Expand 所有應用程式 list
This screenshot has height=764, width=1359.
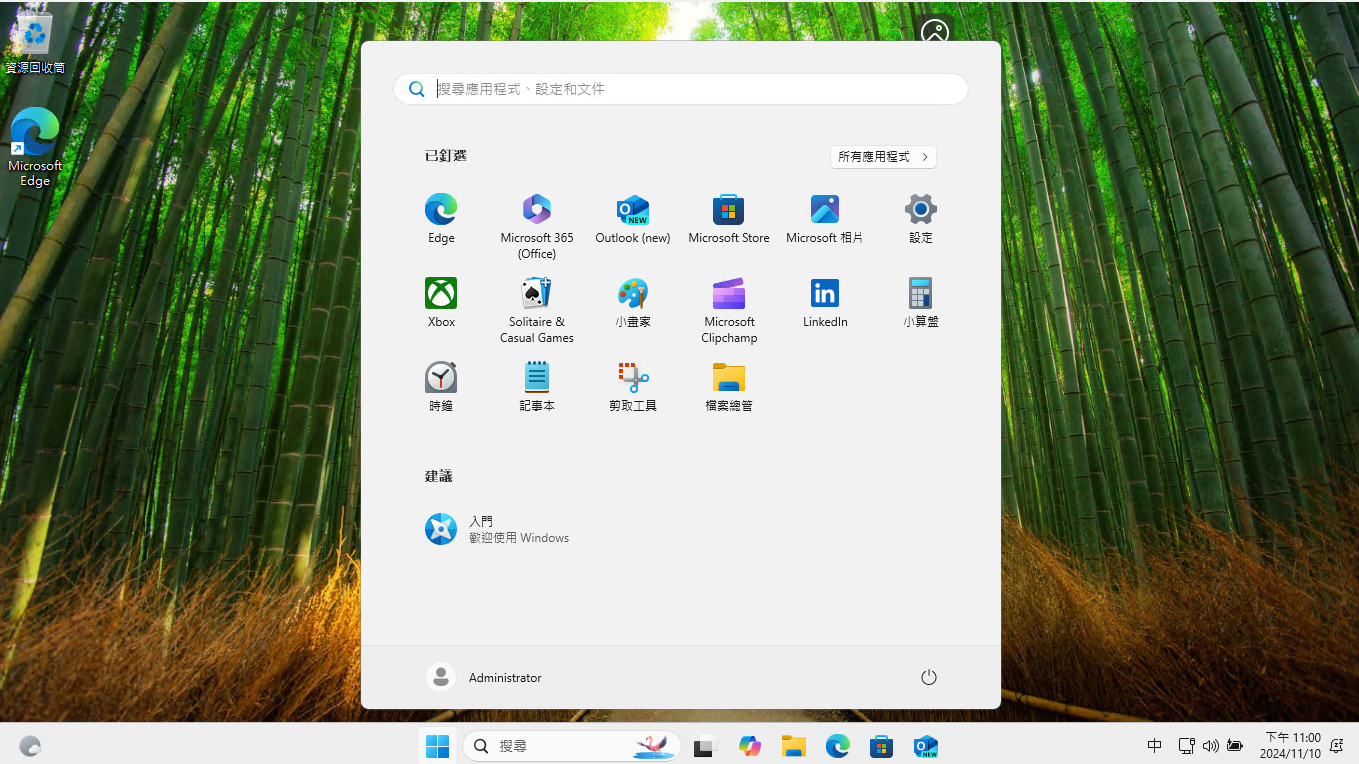(883, 157)
